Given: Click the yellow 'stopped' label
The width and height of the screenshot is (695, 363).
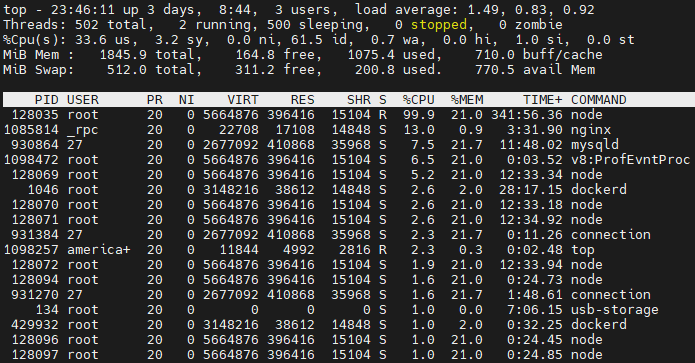Looking at the screenshot, I should point(438,25).
